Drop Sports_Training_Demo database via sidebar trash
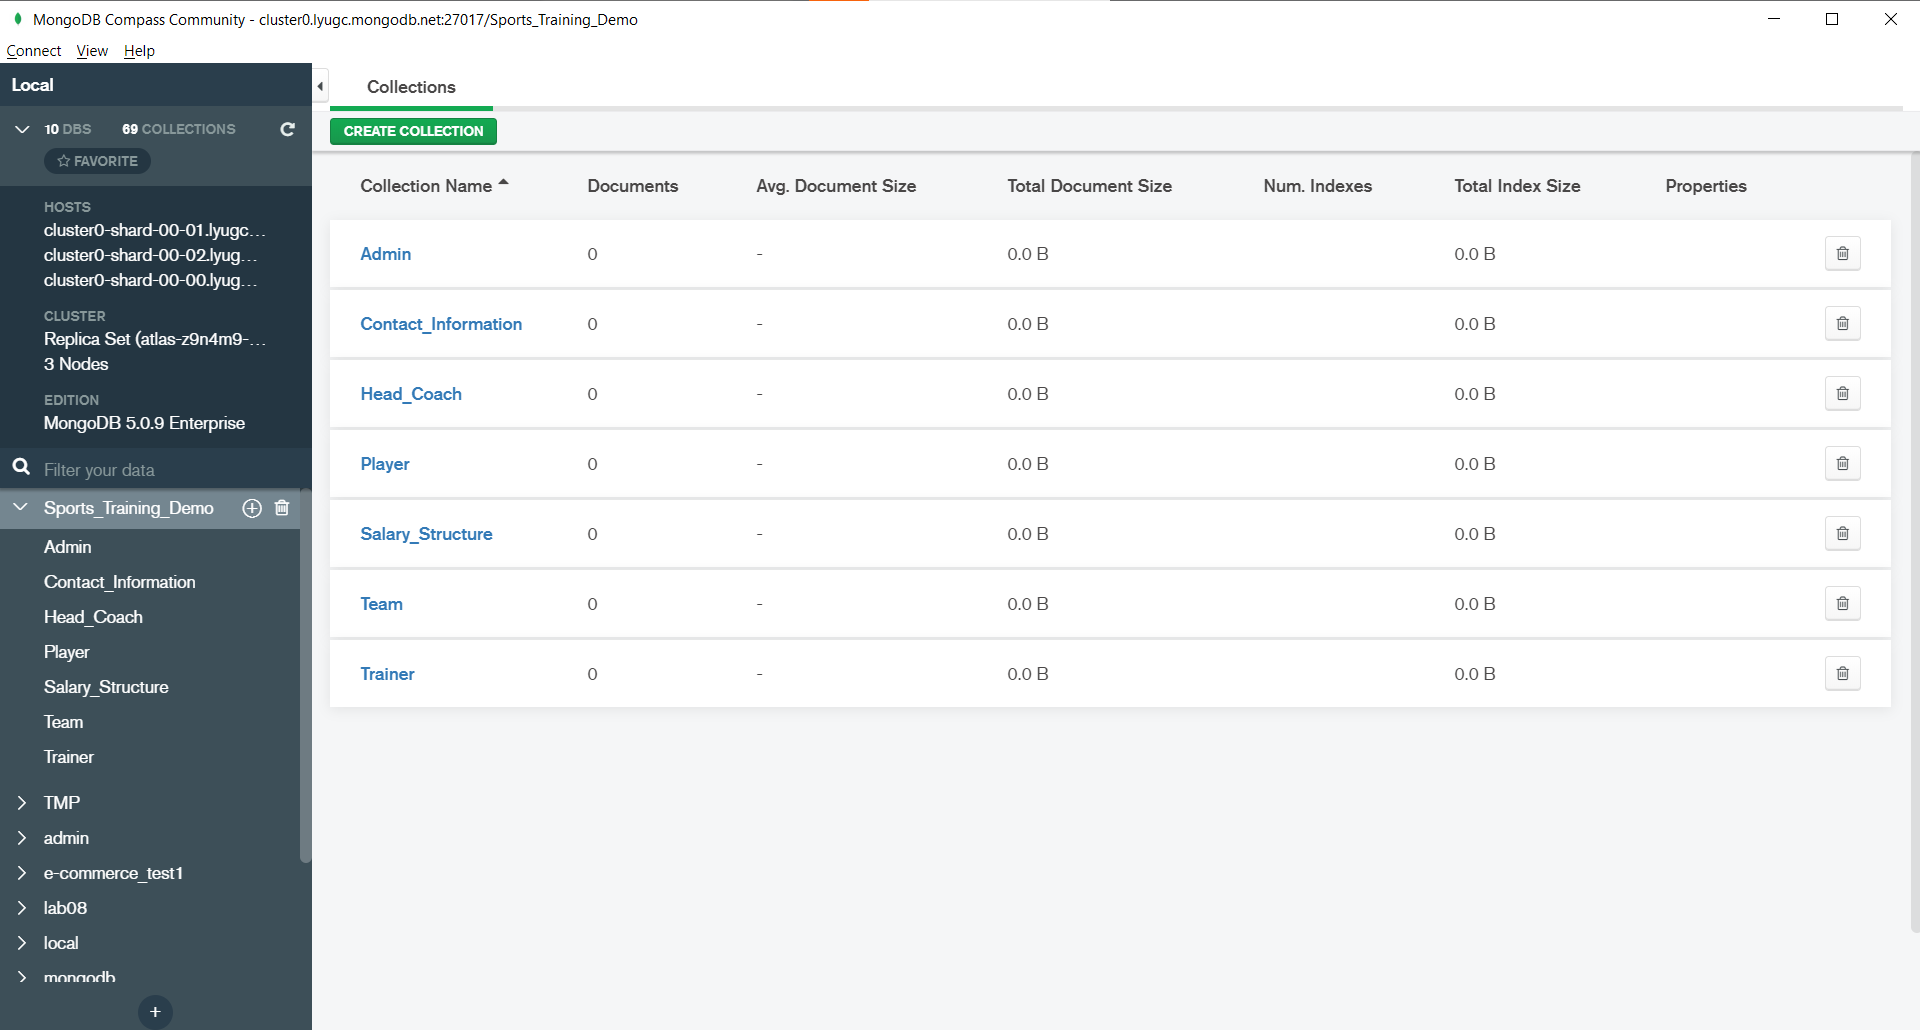Image resolution: width=1920 pixels, height=1030 pixels. (282, 508)
